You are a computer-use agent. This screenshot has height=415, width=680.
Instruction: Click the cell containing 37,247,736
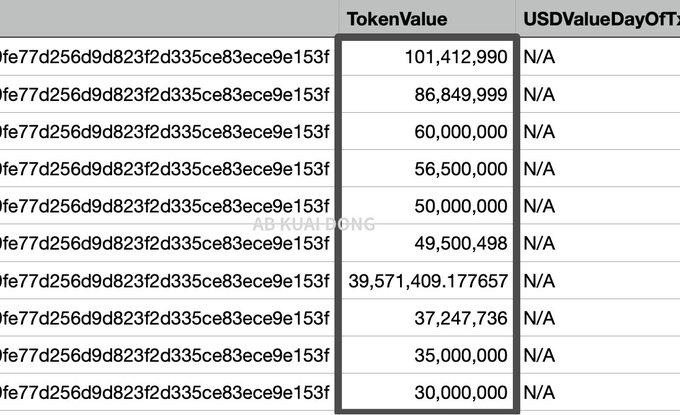(428, 319)
